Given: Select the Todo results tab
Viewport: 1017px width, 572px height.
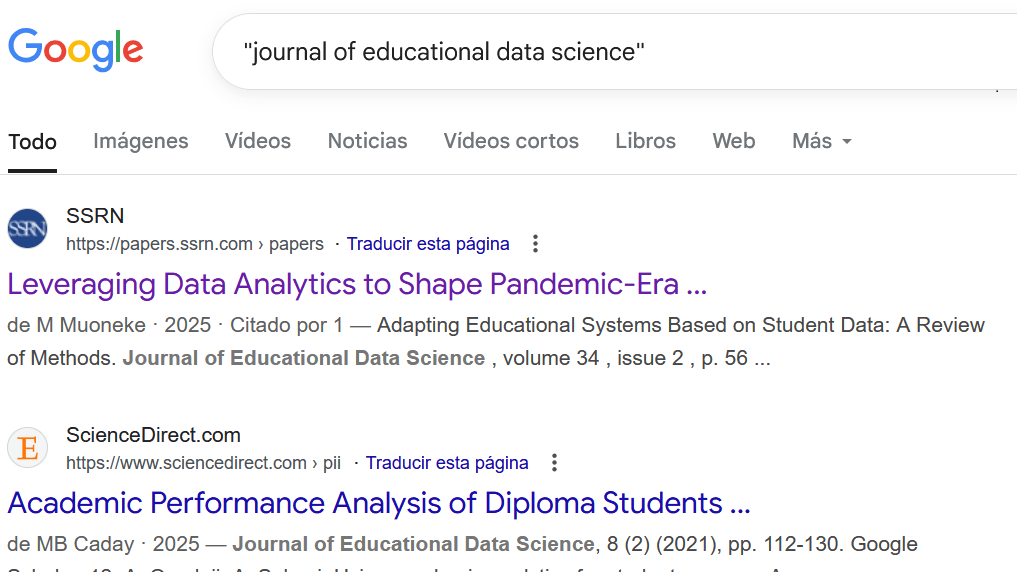Looking at the screenshot, I should 32,141.
